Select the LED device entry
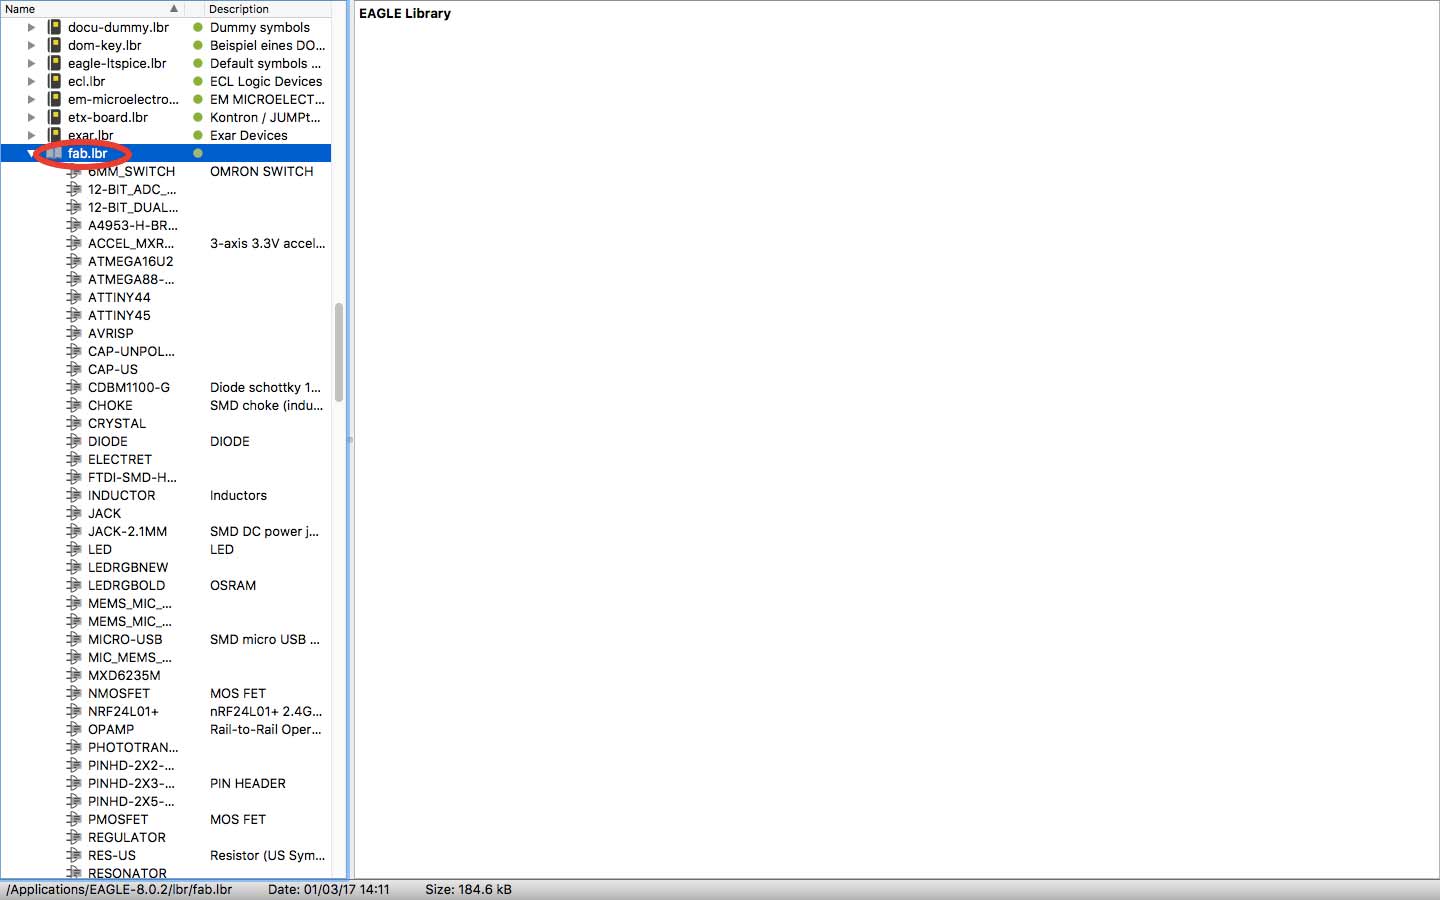This screenshot has height=900, width=1440. click(x=100, y=550)
